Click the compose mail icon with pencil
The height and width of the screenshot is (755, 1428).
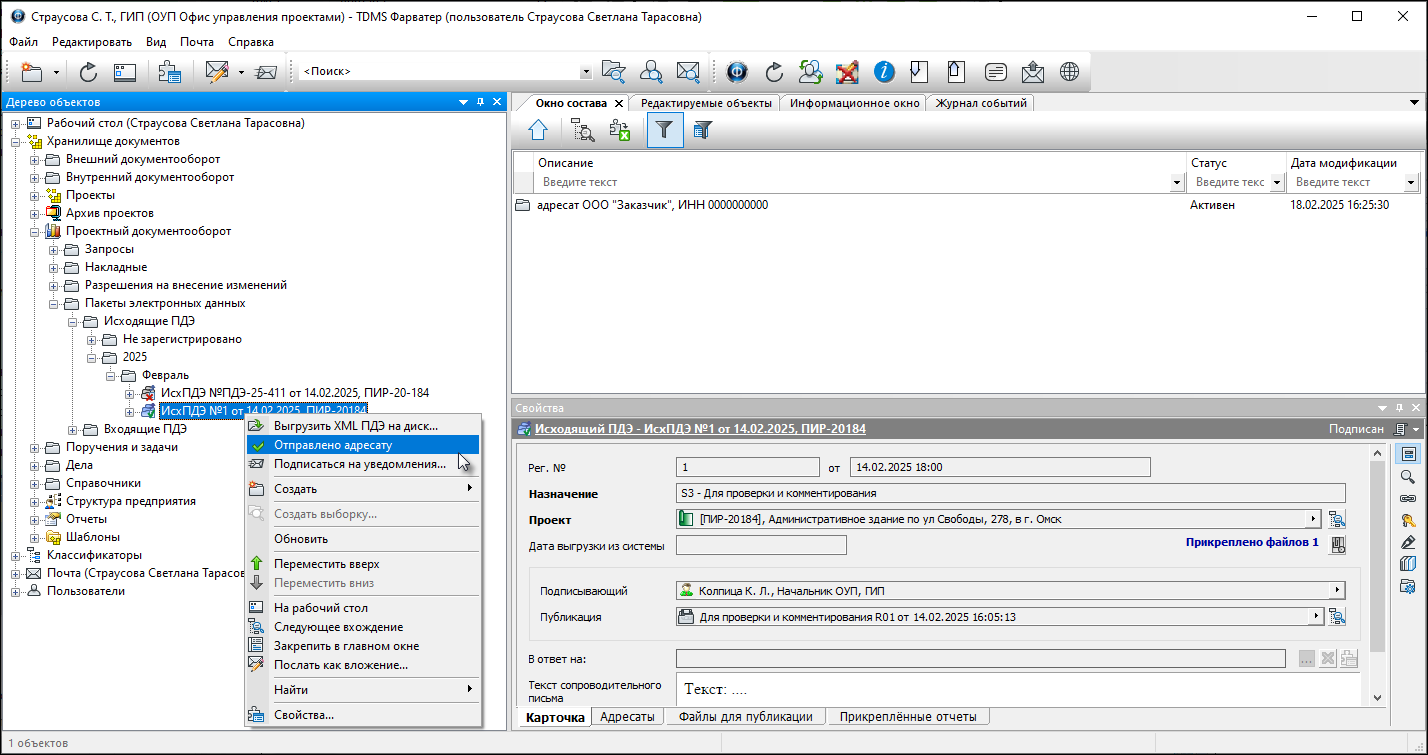click(x=217, y=72)
